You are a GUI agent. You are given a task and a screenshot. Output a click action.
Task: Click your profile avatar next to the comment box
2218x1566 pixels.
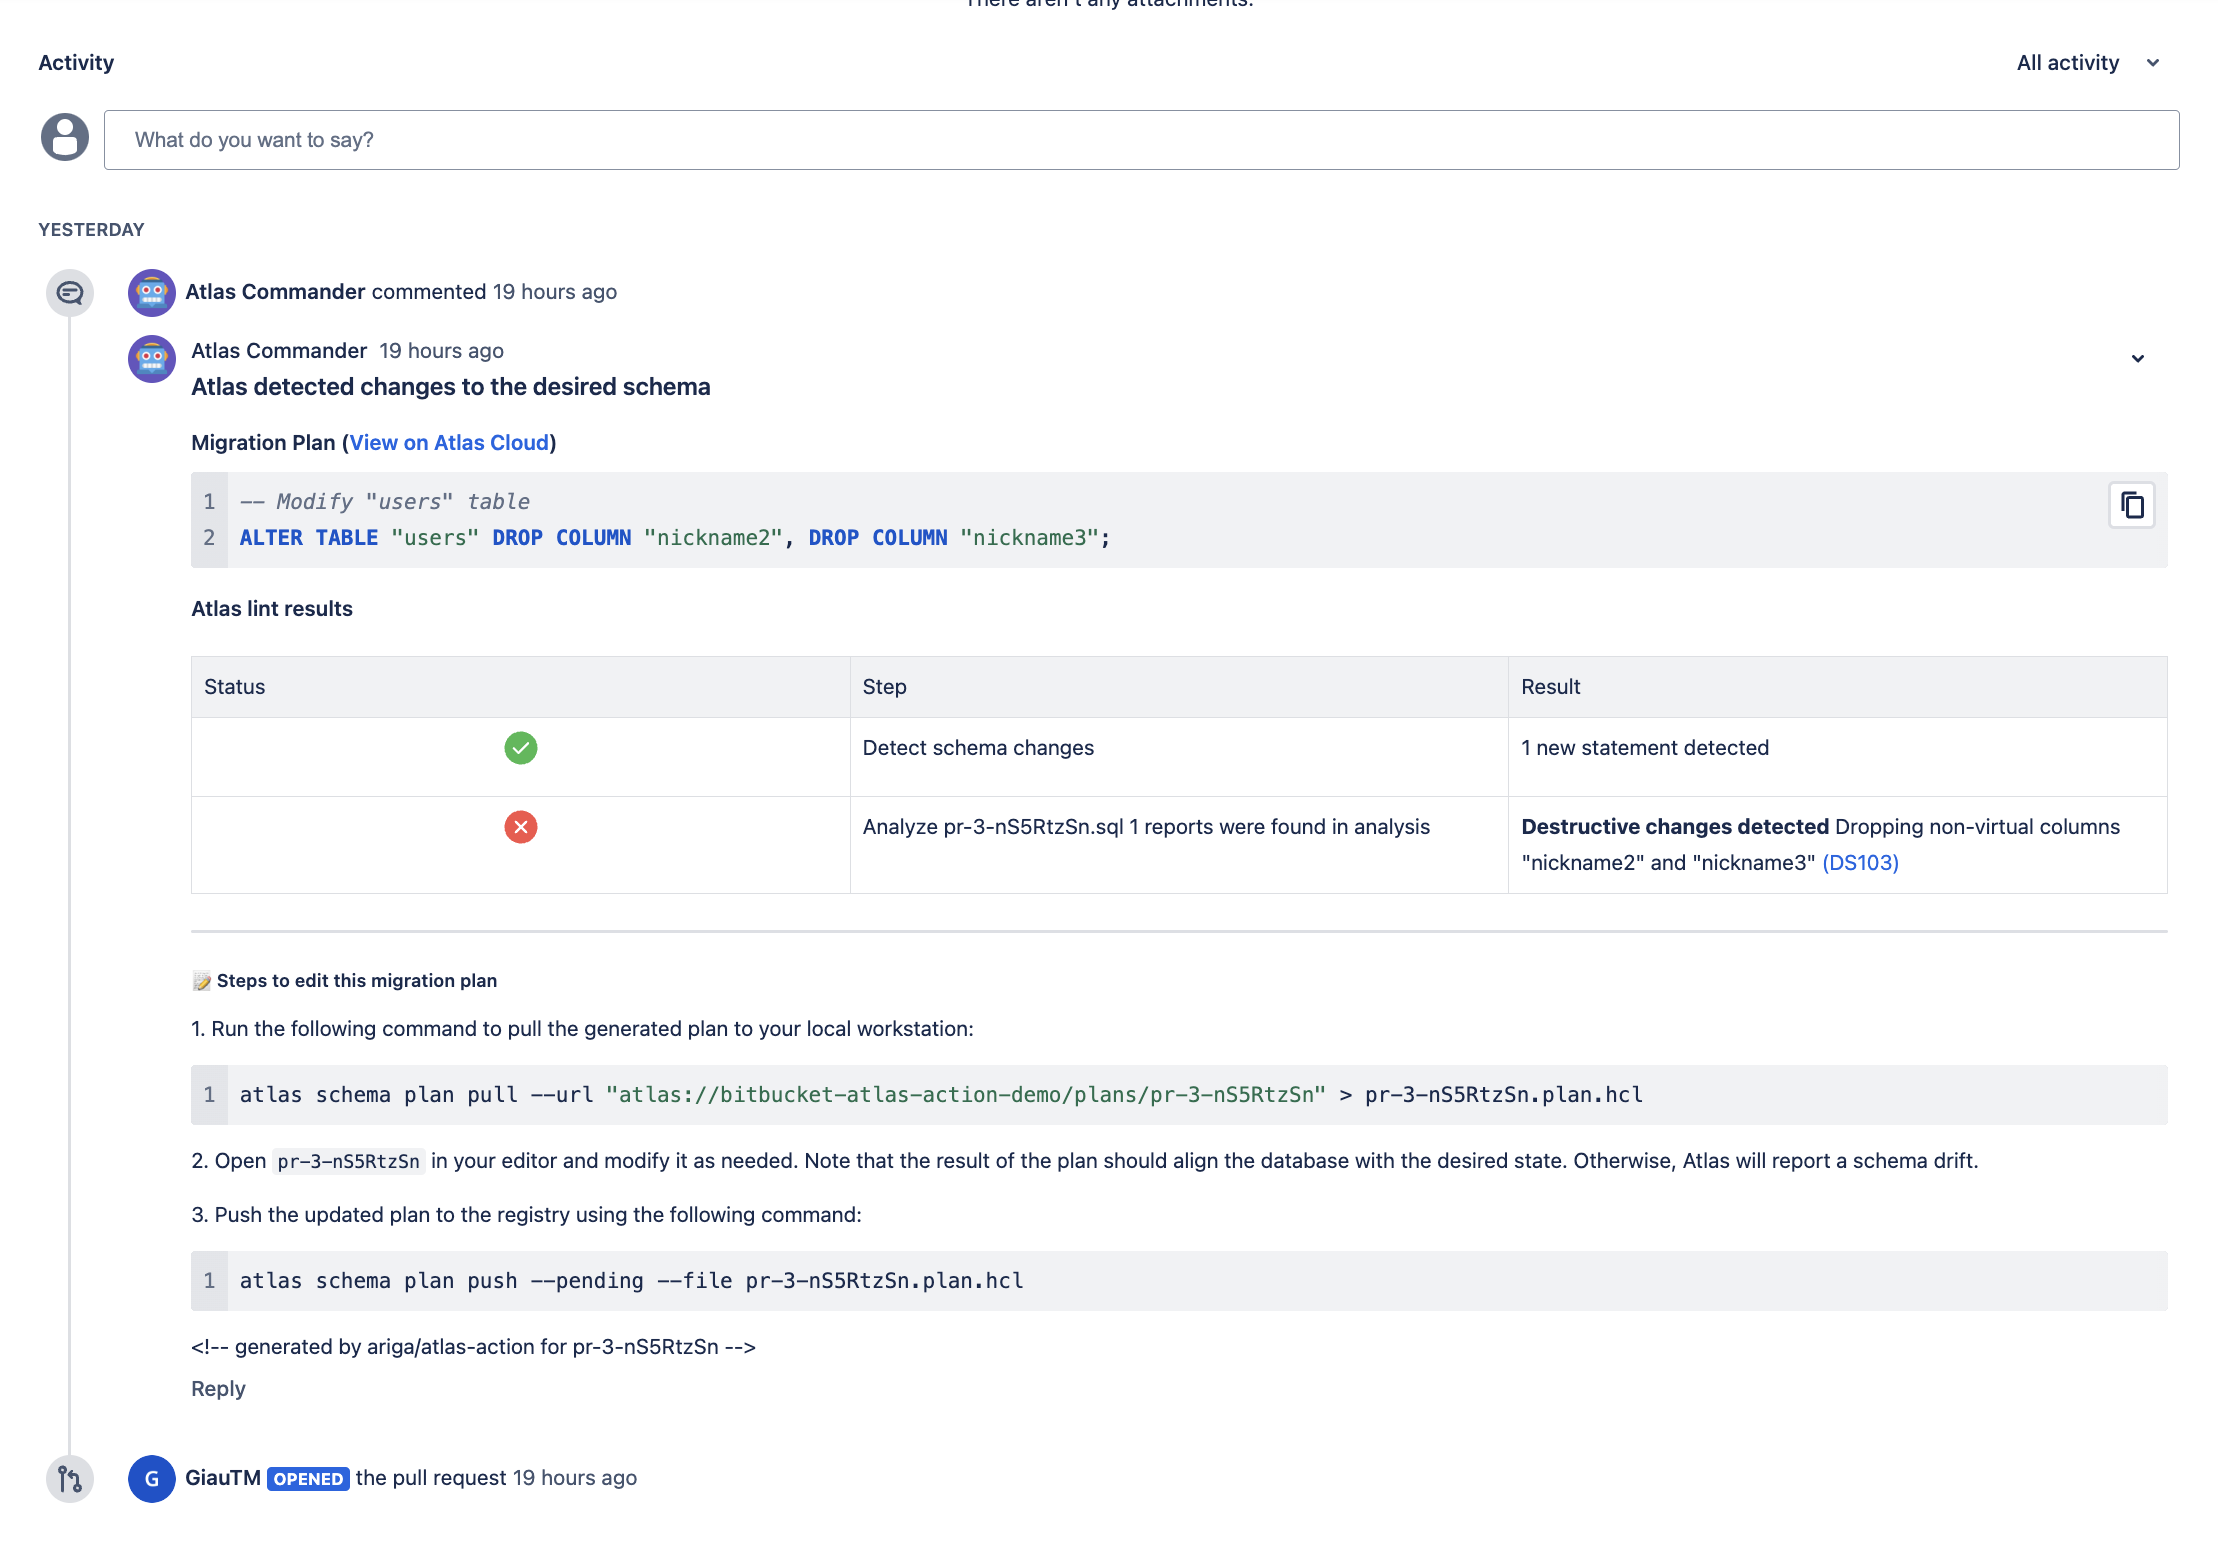[64, 138]
